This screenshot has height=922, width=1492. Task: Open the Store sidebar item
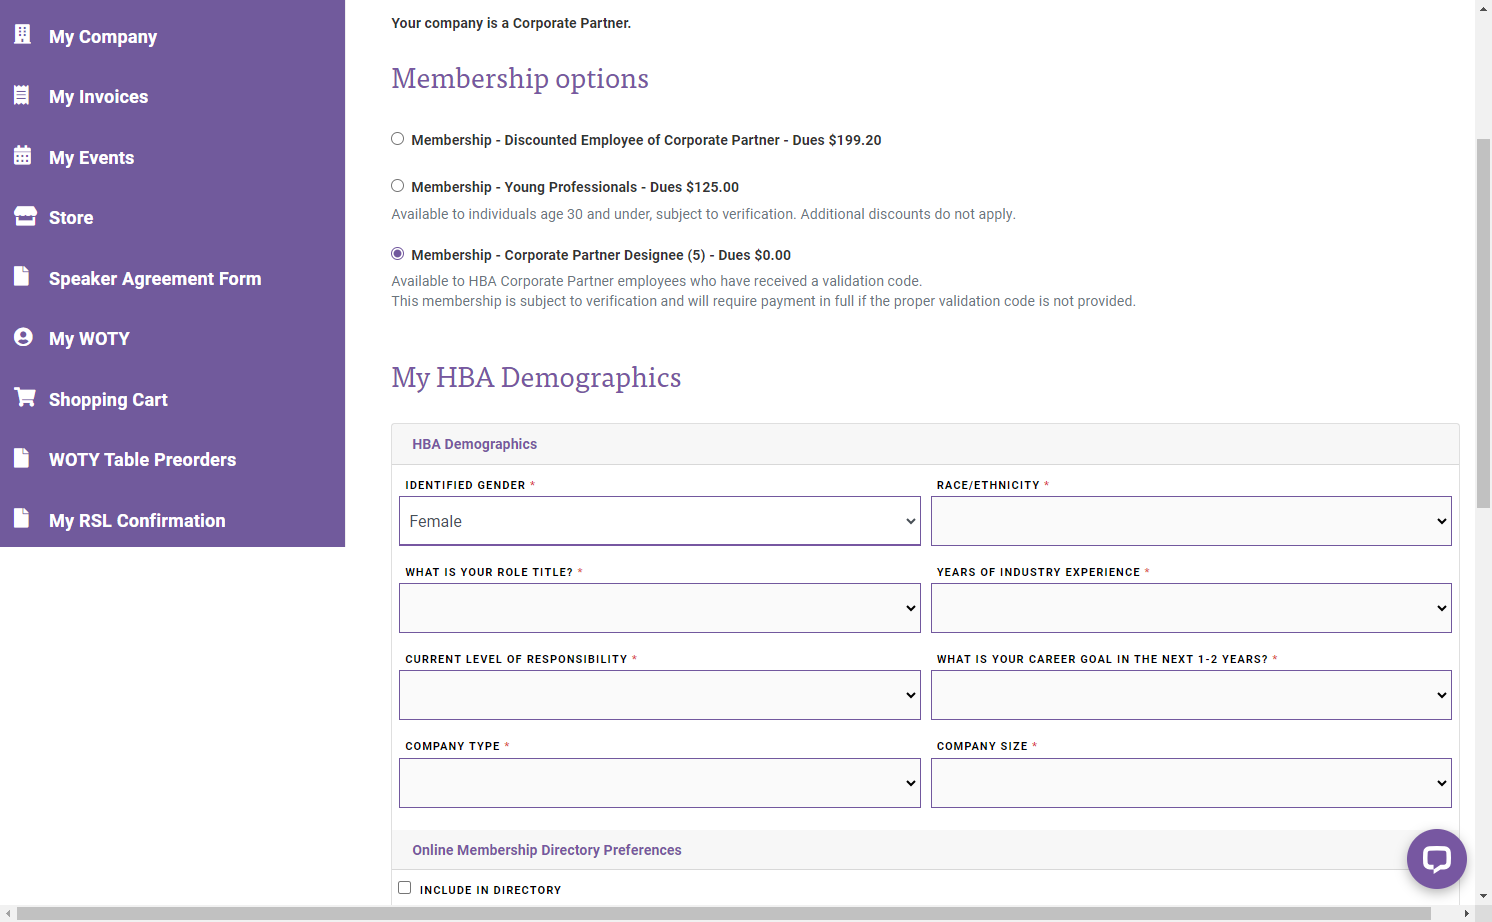71,218
